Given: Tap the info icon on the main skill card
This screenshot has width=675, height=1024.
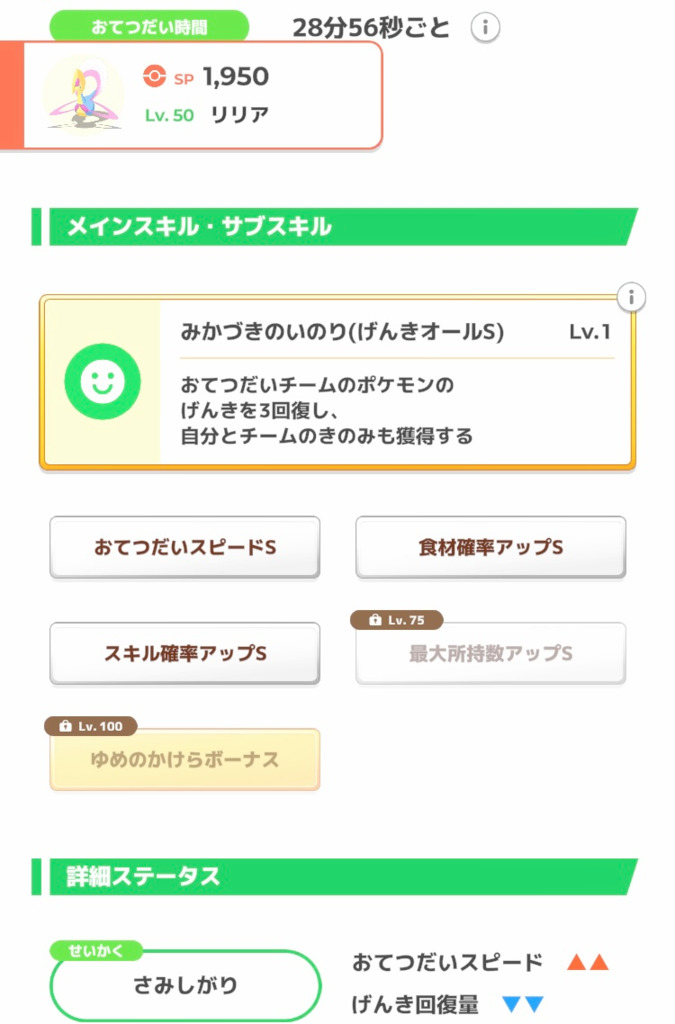Looking at the screenshot, I should [631, 297].
